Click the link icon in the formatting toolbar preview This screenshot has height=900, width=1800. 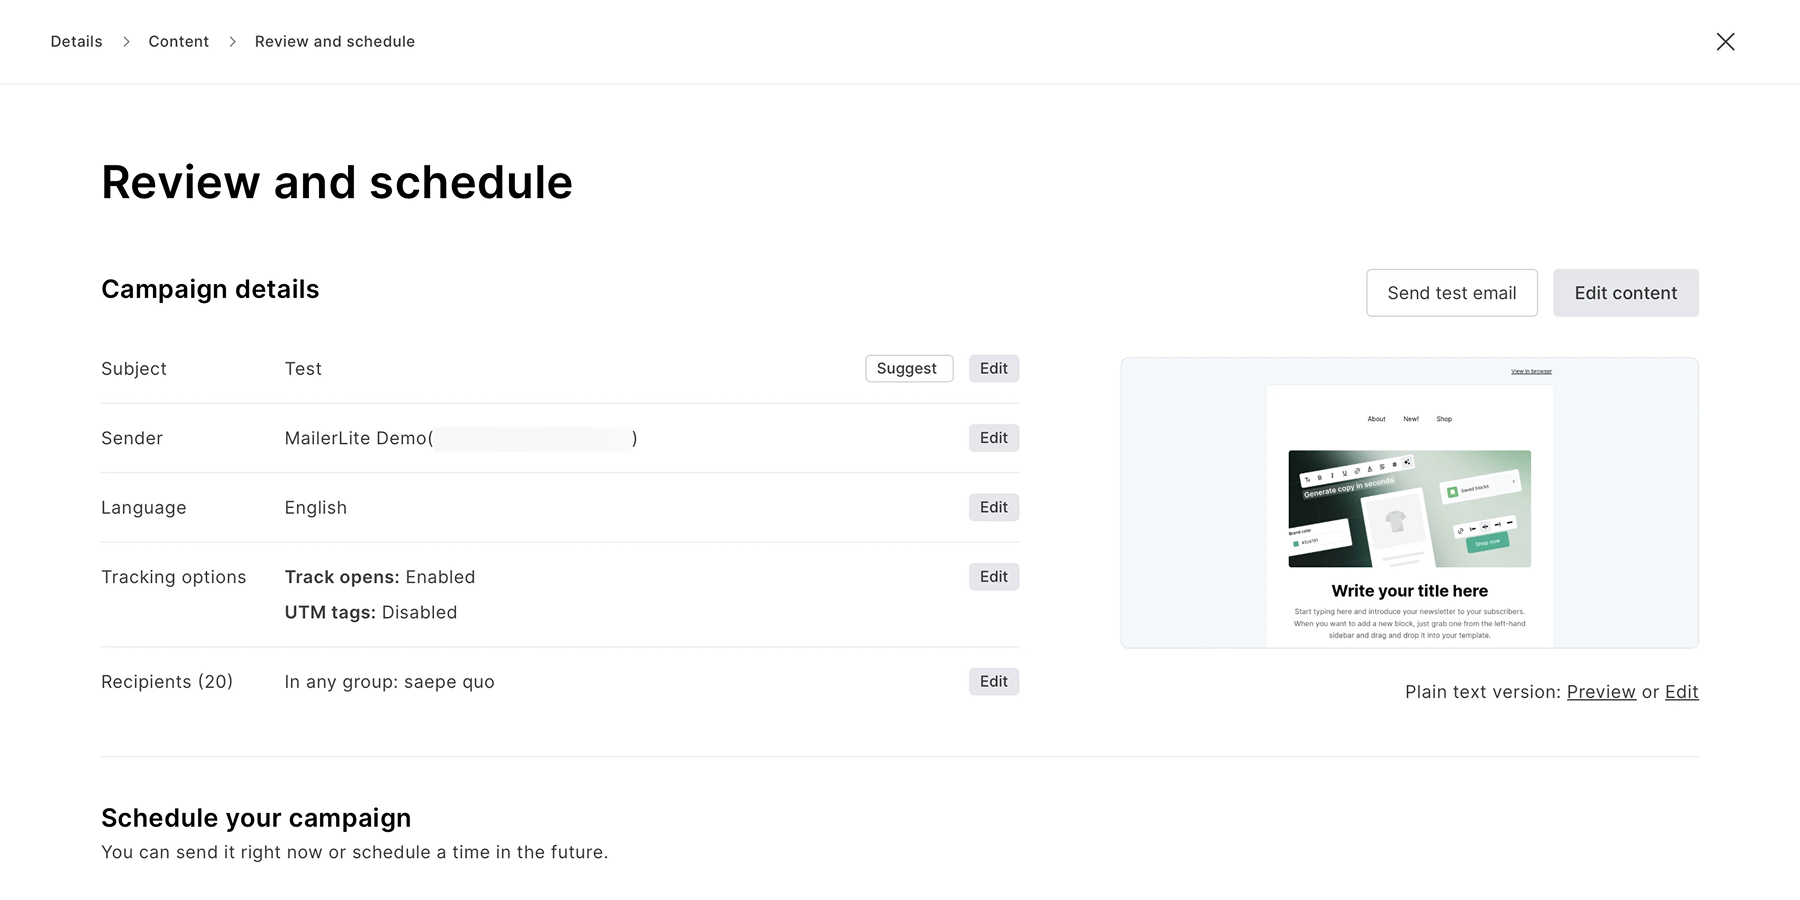click(1357, 471)
